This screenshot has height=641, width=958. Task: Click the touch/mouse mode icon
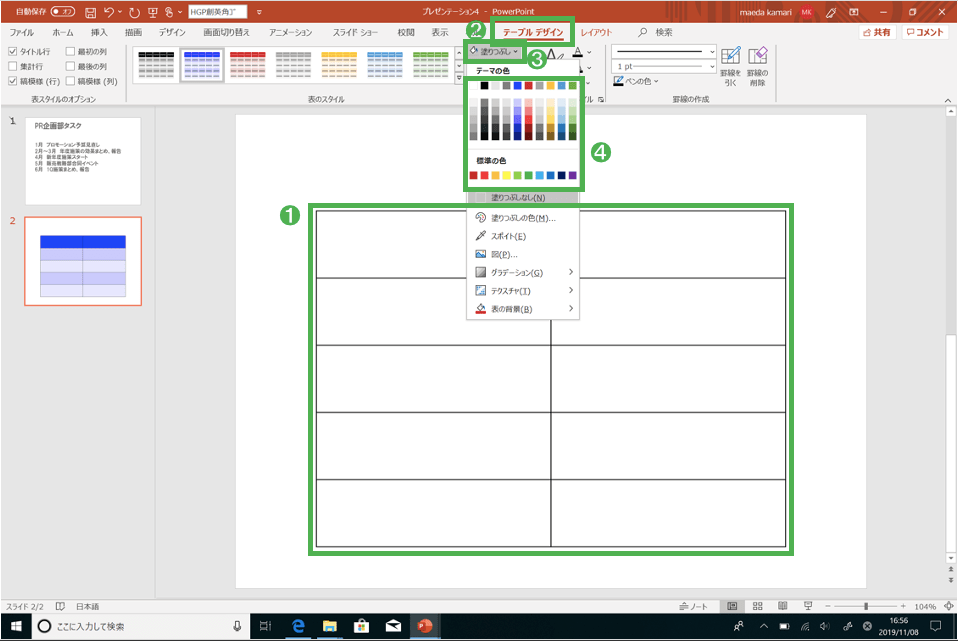[169, 12]
